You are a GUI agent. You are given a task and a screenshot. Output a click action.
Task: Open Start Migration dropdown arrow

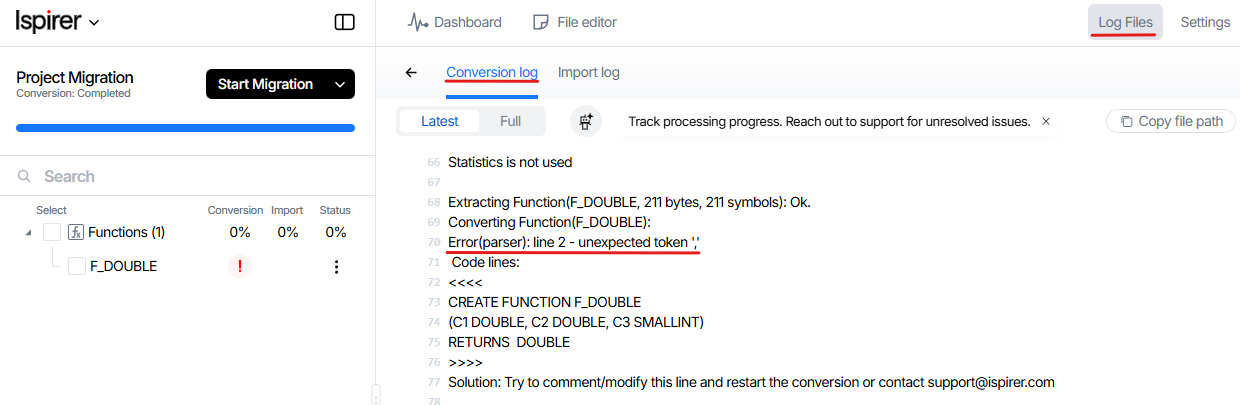[340, 85]
